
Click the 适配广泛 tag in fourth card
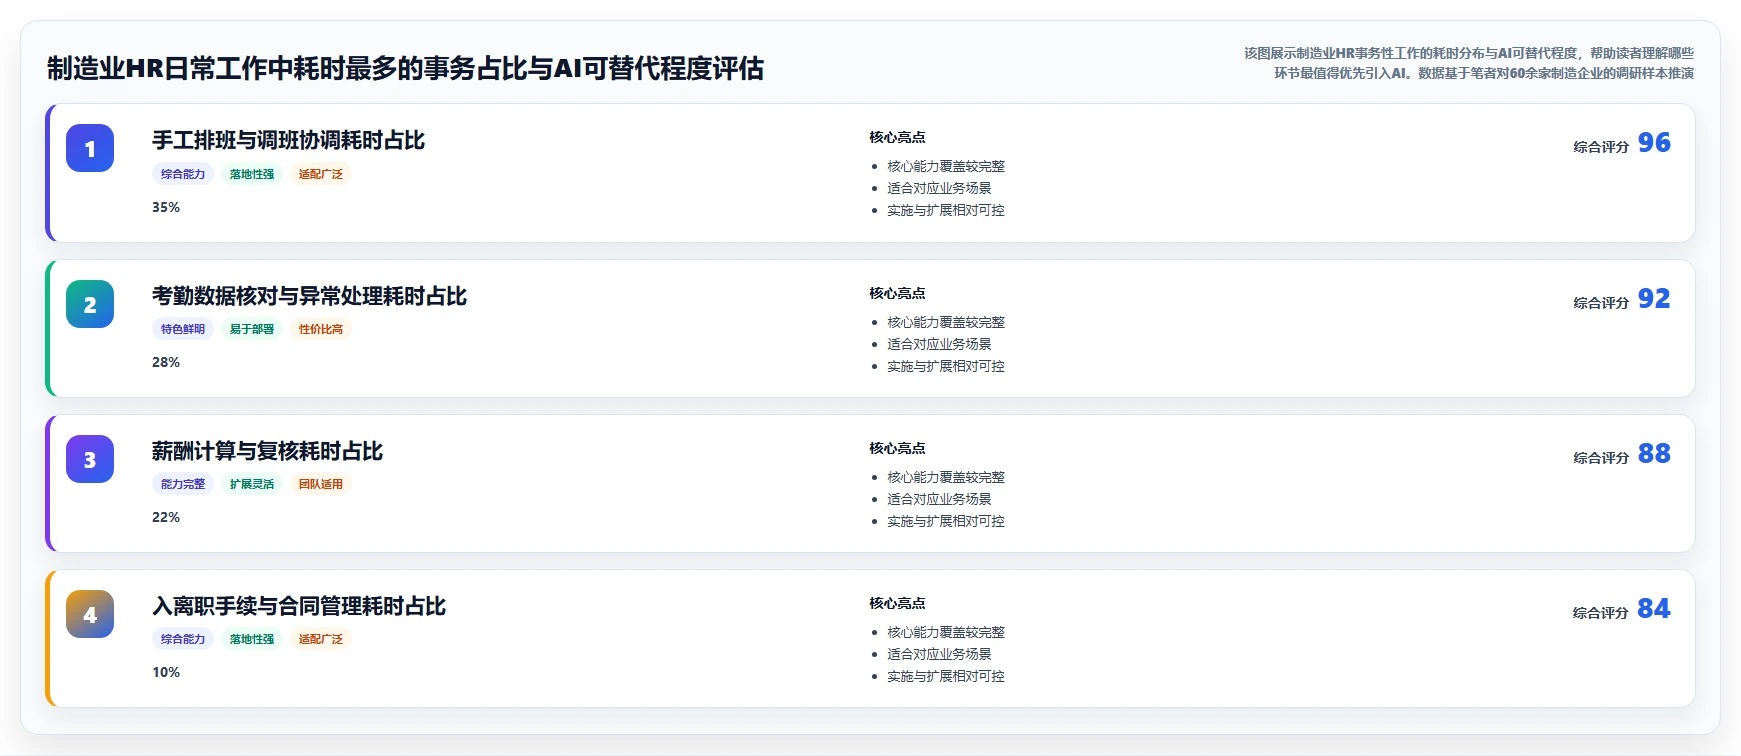click(321, 639)
